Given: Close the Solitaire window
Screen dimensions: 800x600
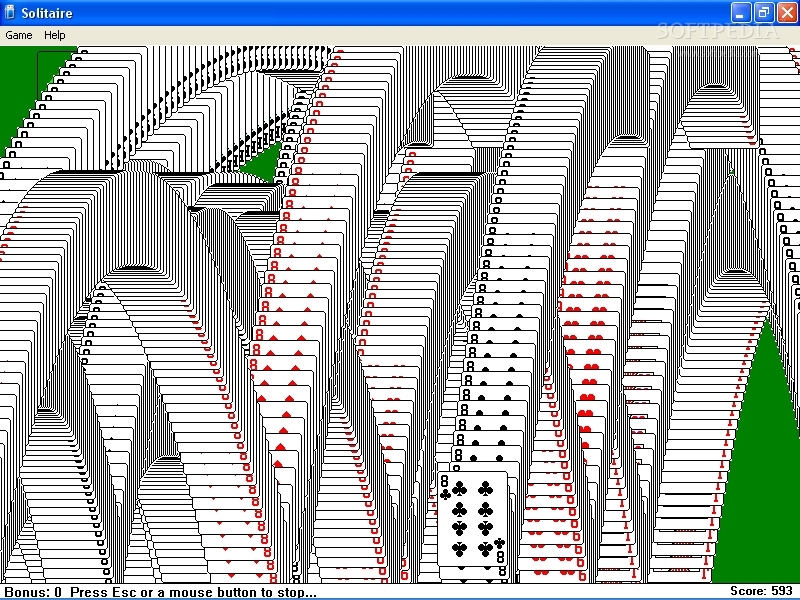Looking at the screenshot, I should (x=787, y=12).
